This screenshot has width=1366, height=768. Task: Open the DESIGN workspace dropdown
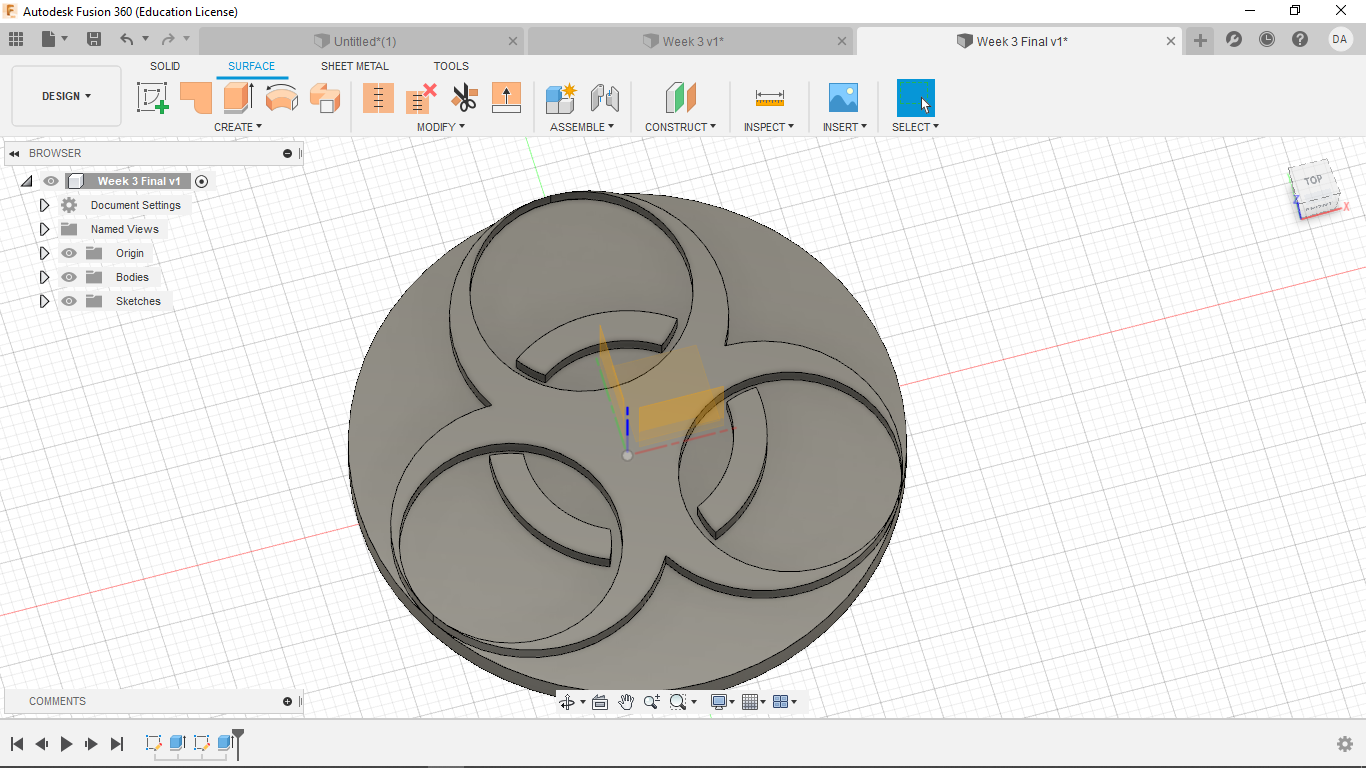pos(66,96)
